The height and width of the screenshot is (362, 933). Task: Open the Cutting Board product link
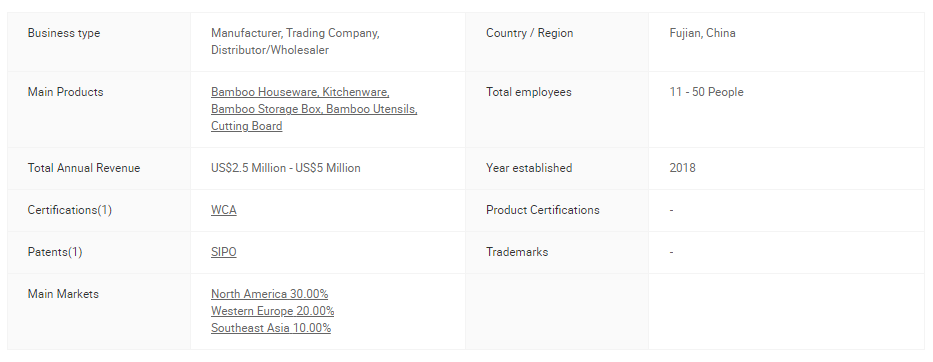[x=246, y=126]
